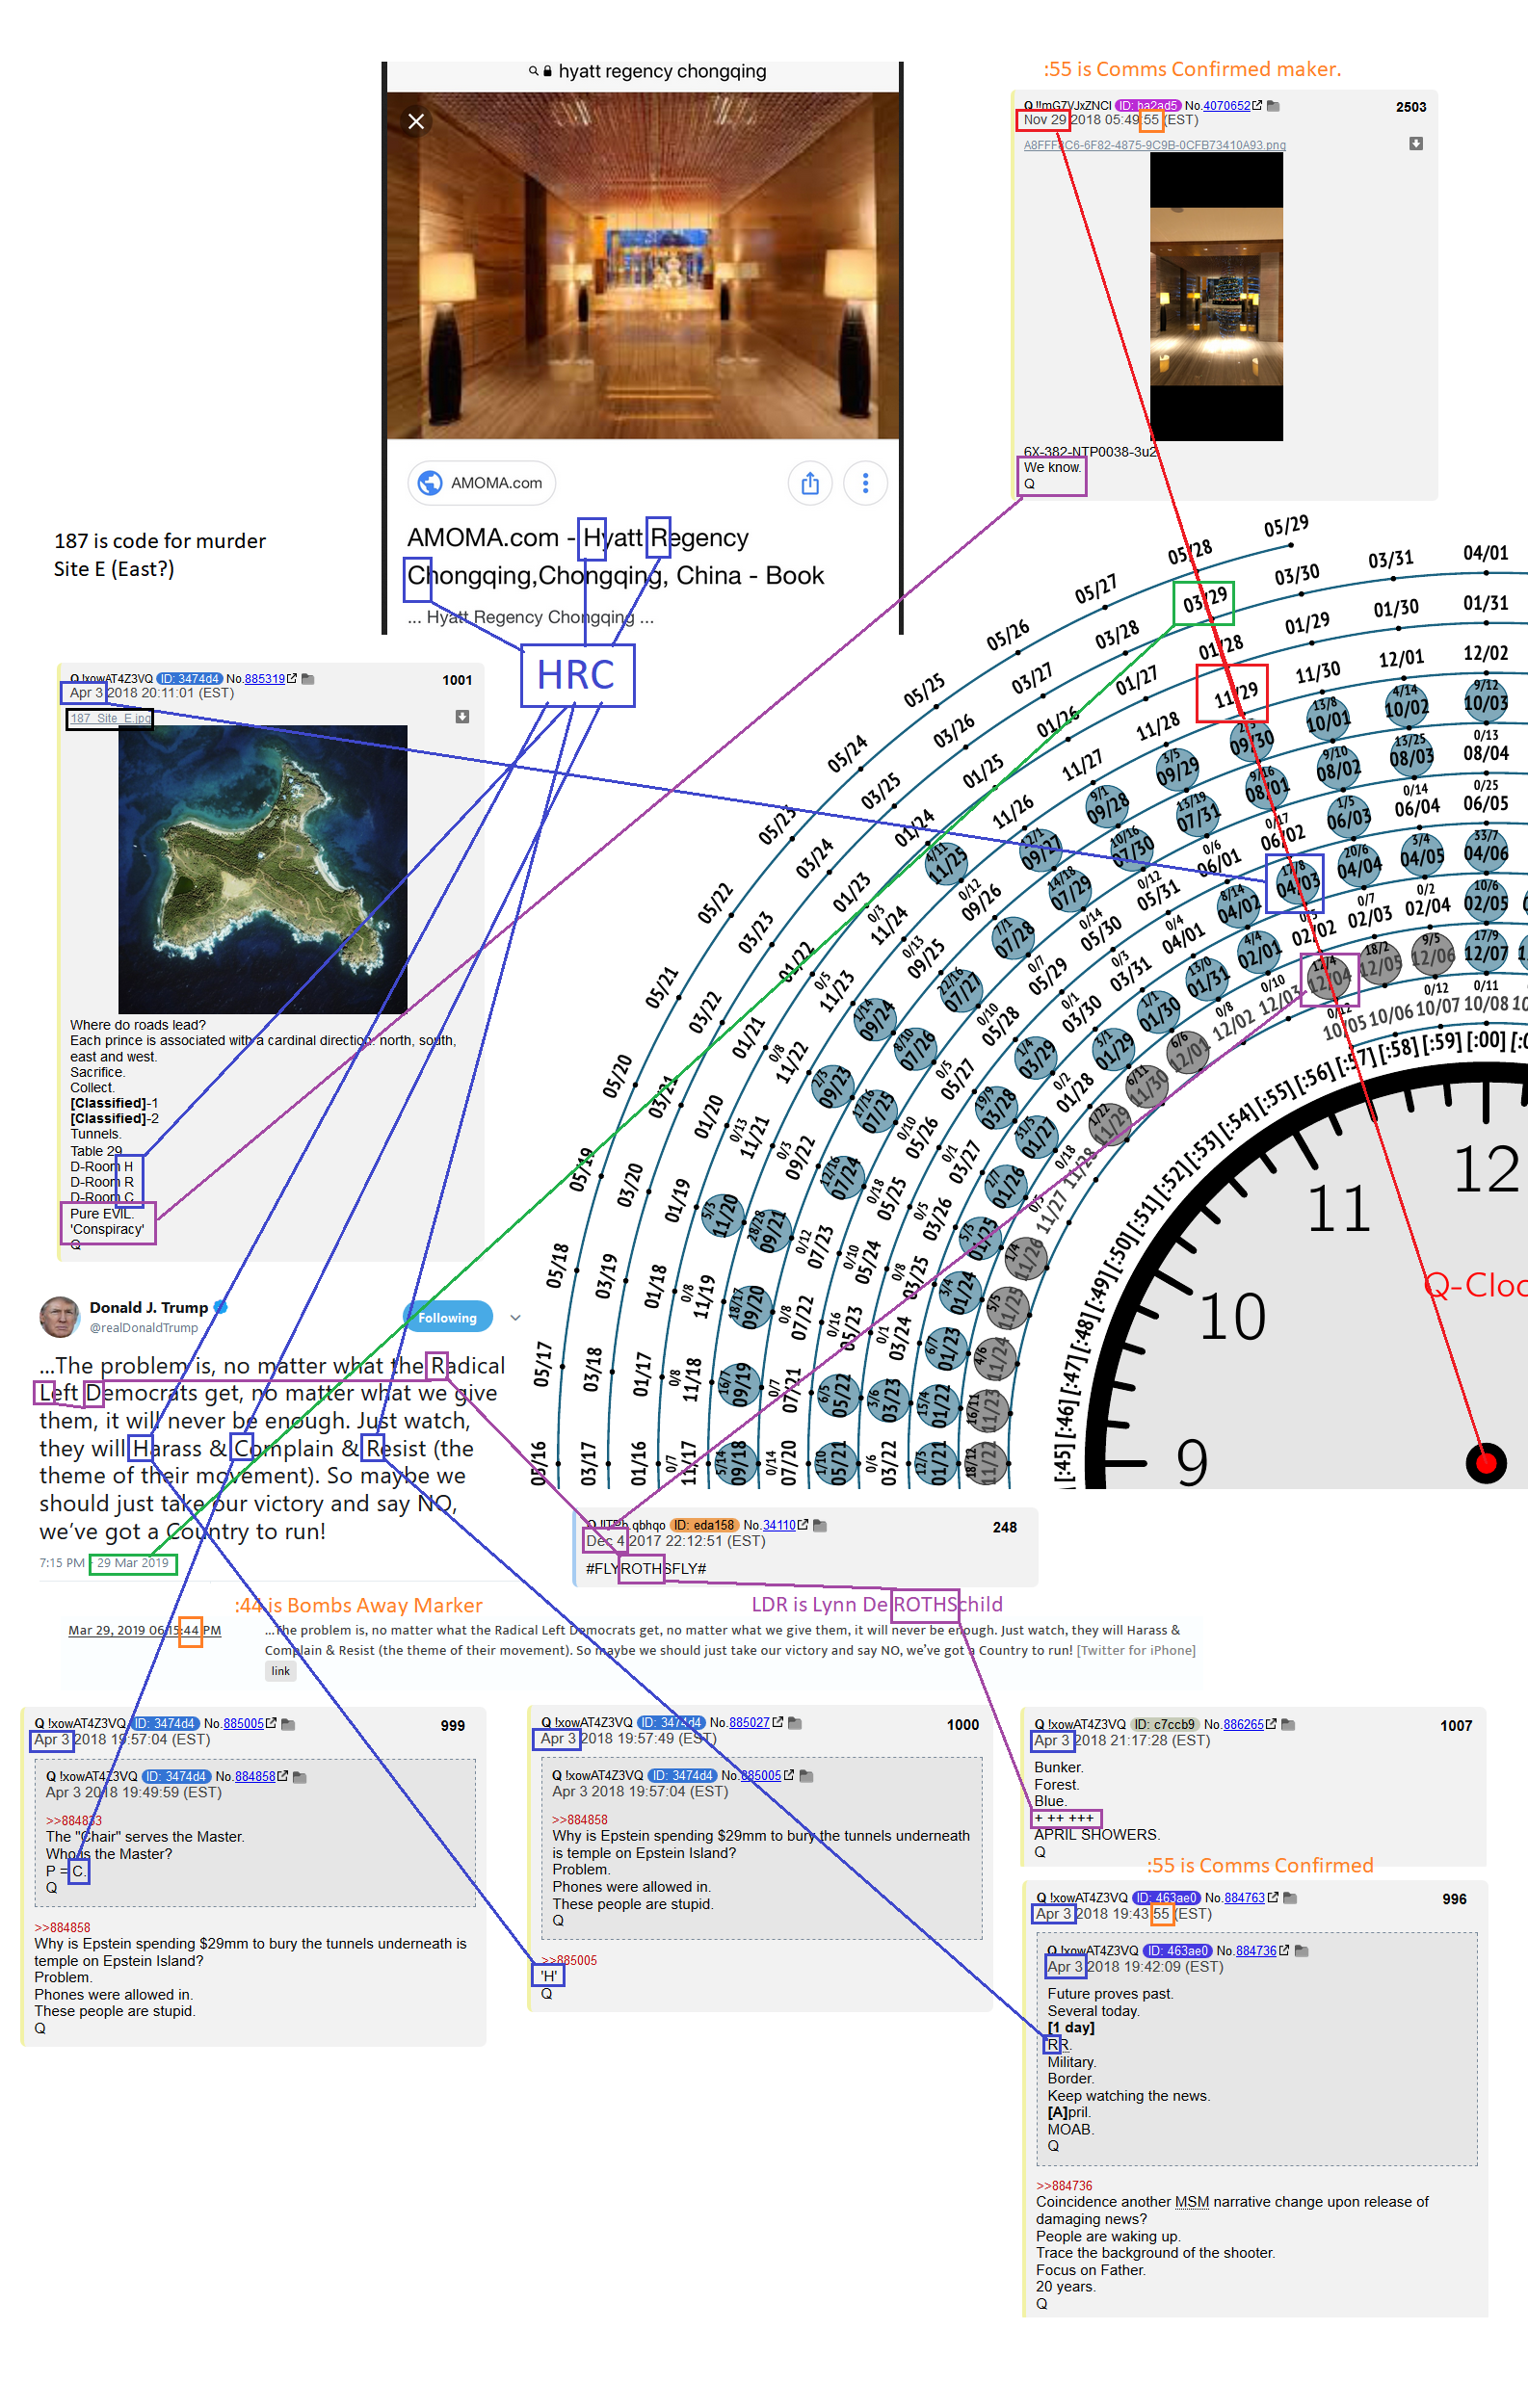Viewport: 1528px width, 2408px height.
Task: Click the external-link icon beside No.886265
Action: click(x=1271, y=1724)
